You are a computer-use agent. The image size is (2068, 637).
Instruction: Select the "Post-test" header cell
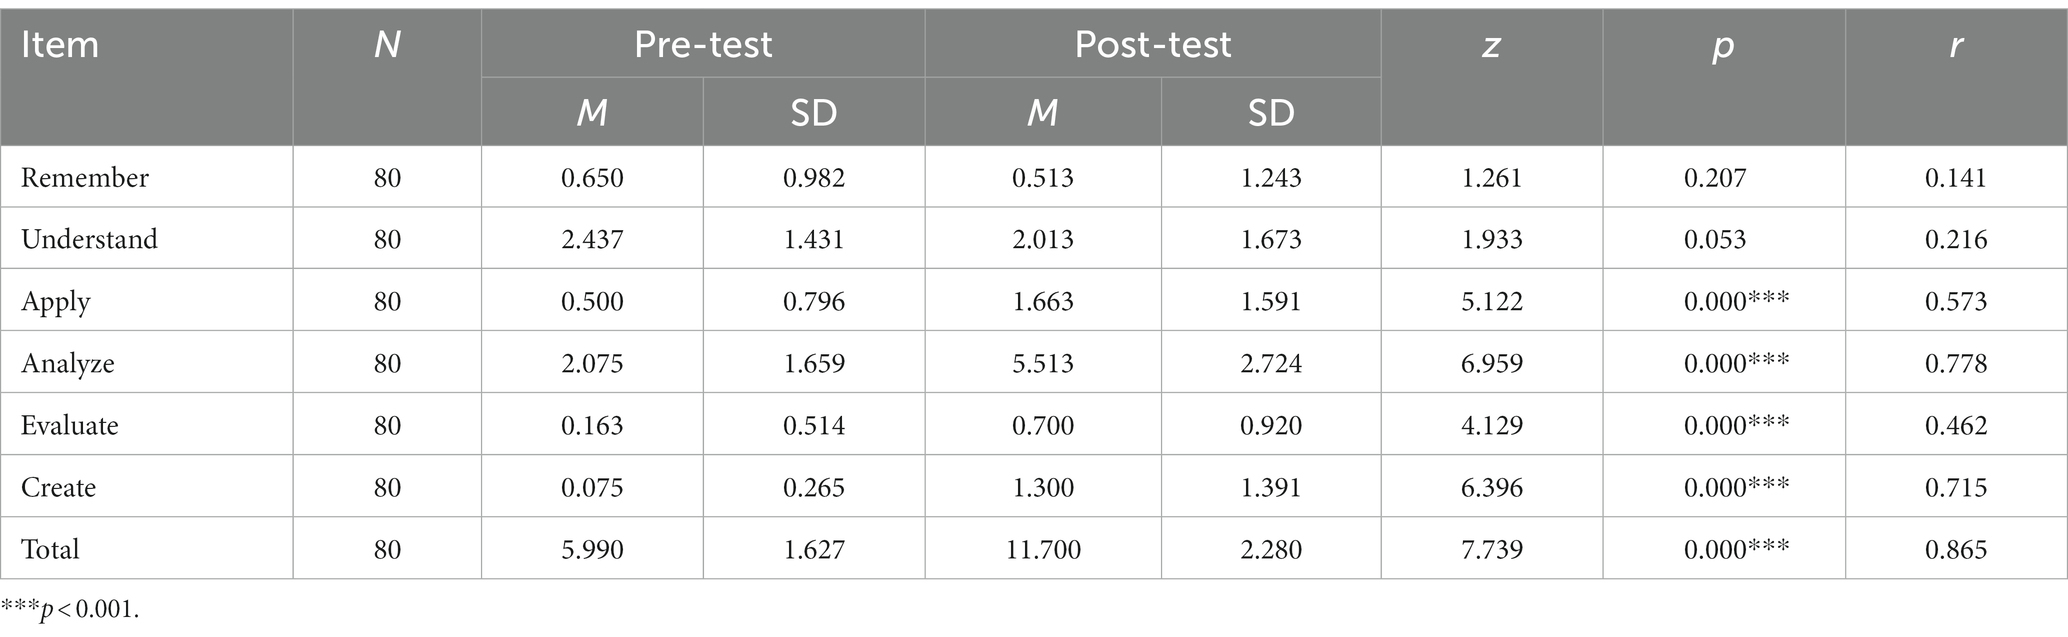click(1152, 45)
